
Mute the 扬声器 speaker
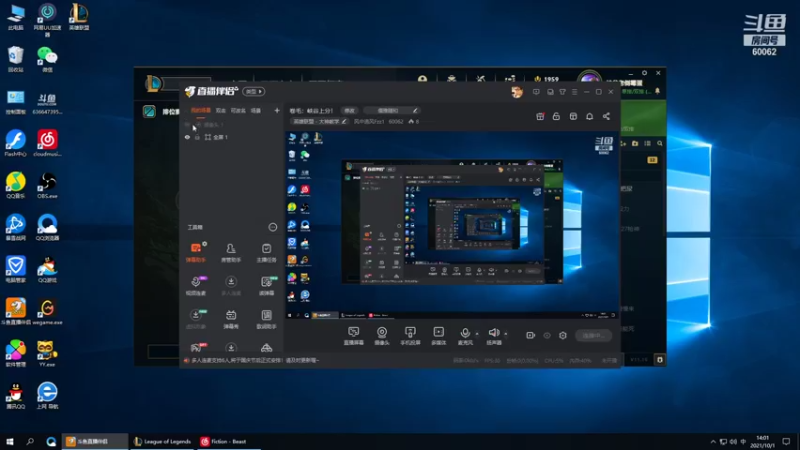tap(494, 336)
